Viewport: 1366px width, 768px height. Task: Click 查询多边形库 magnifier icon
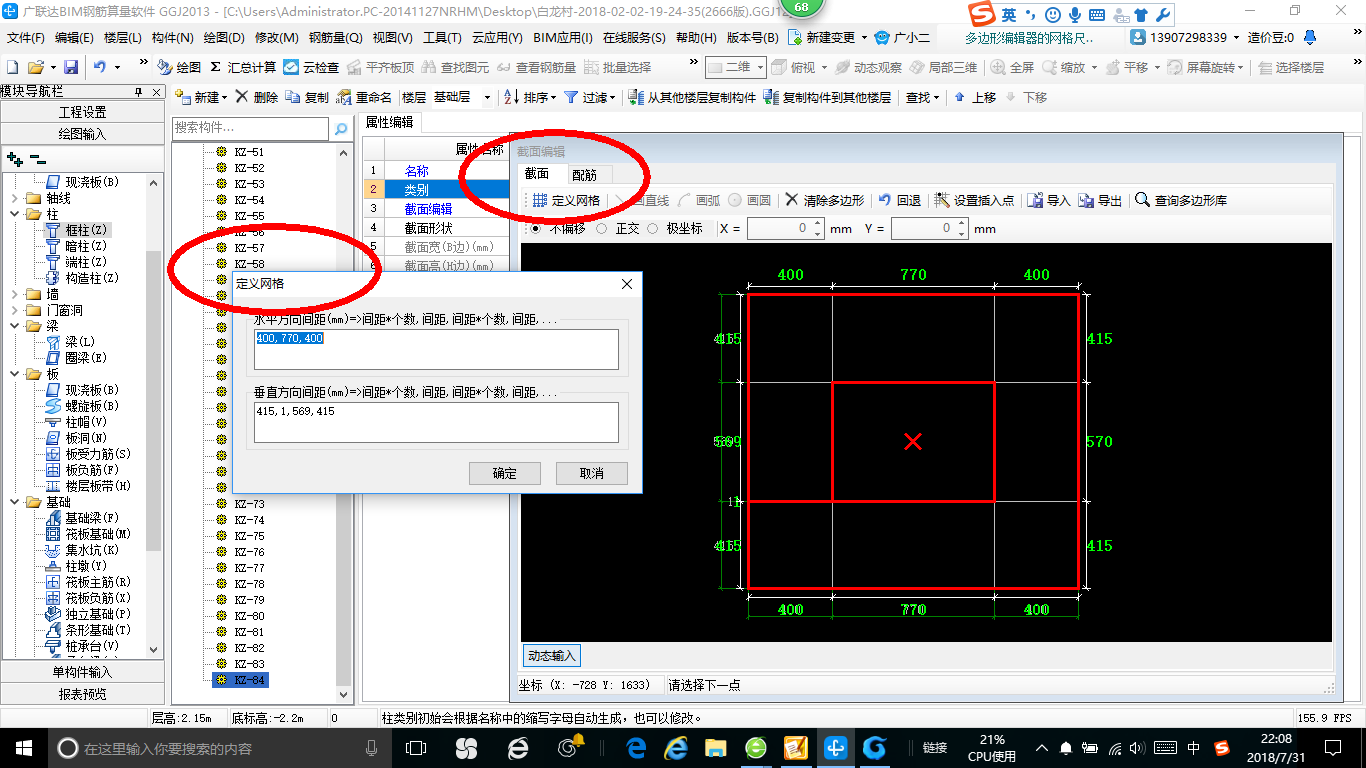click(x=1142, y=200)
